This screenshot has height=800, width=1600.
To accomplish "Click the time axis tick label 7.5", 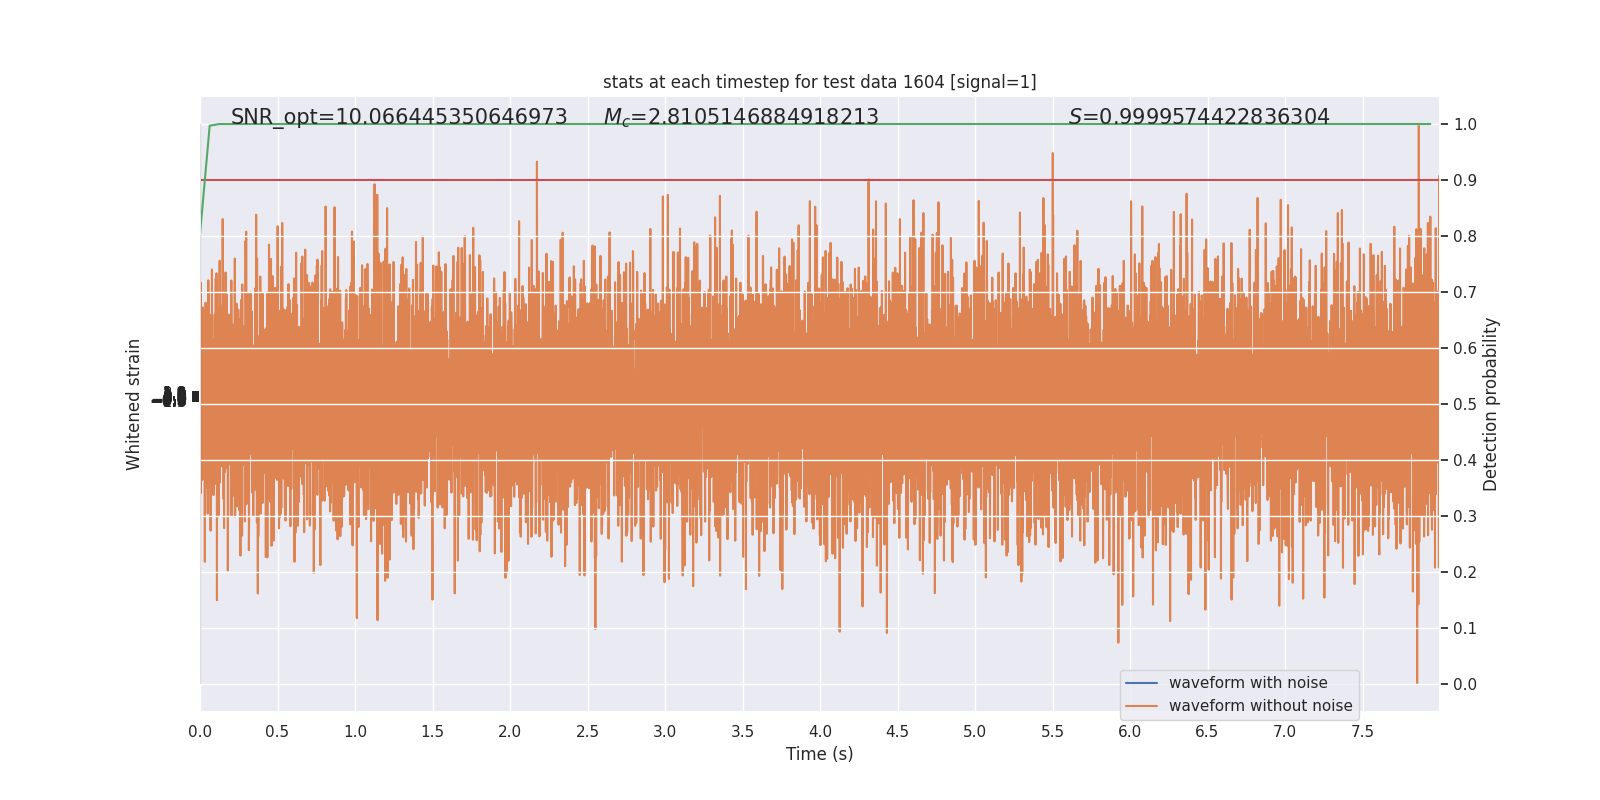I will [x=1363, y=731].
